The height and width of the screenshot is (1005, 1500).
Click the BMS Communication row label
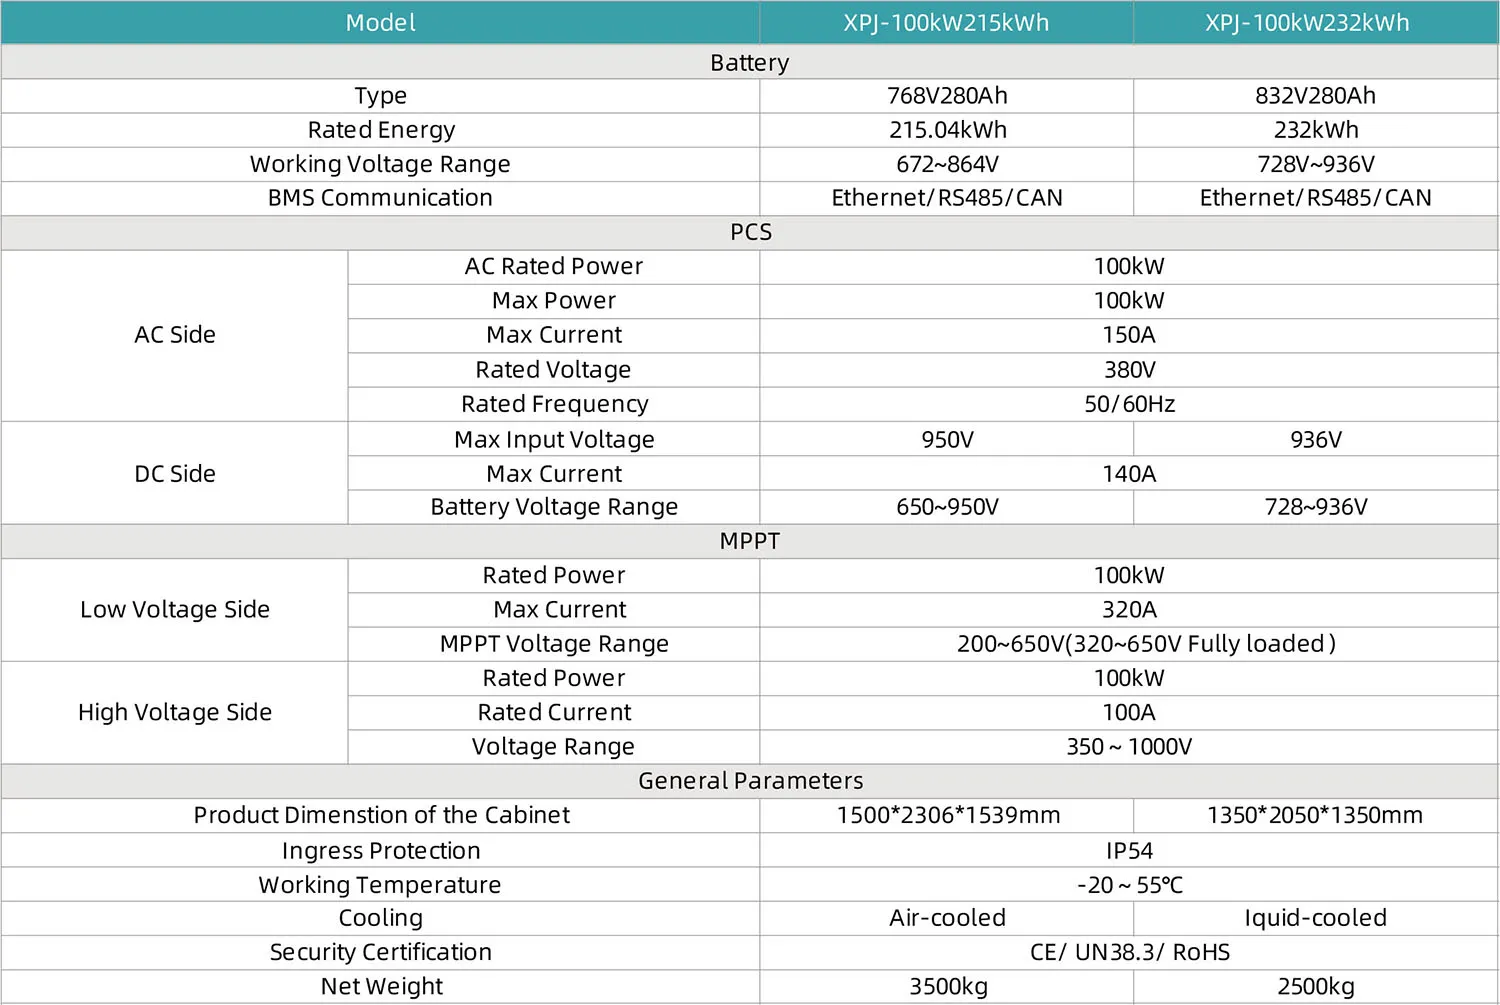coord(380,198)
